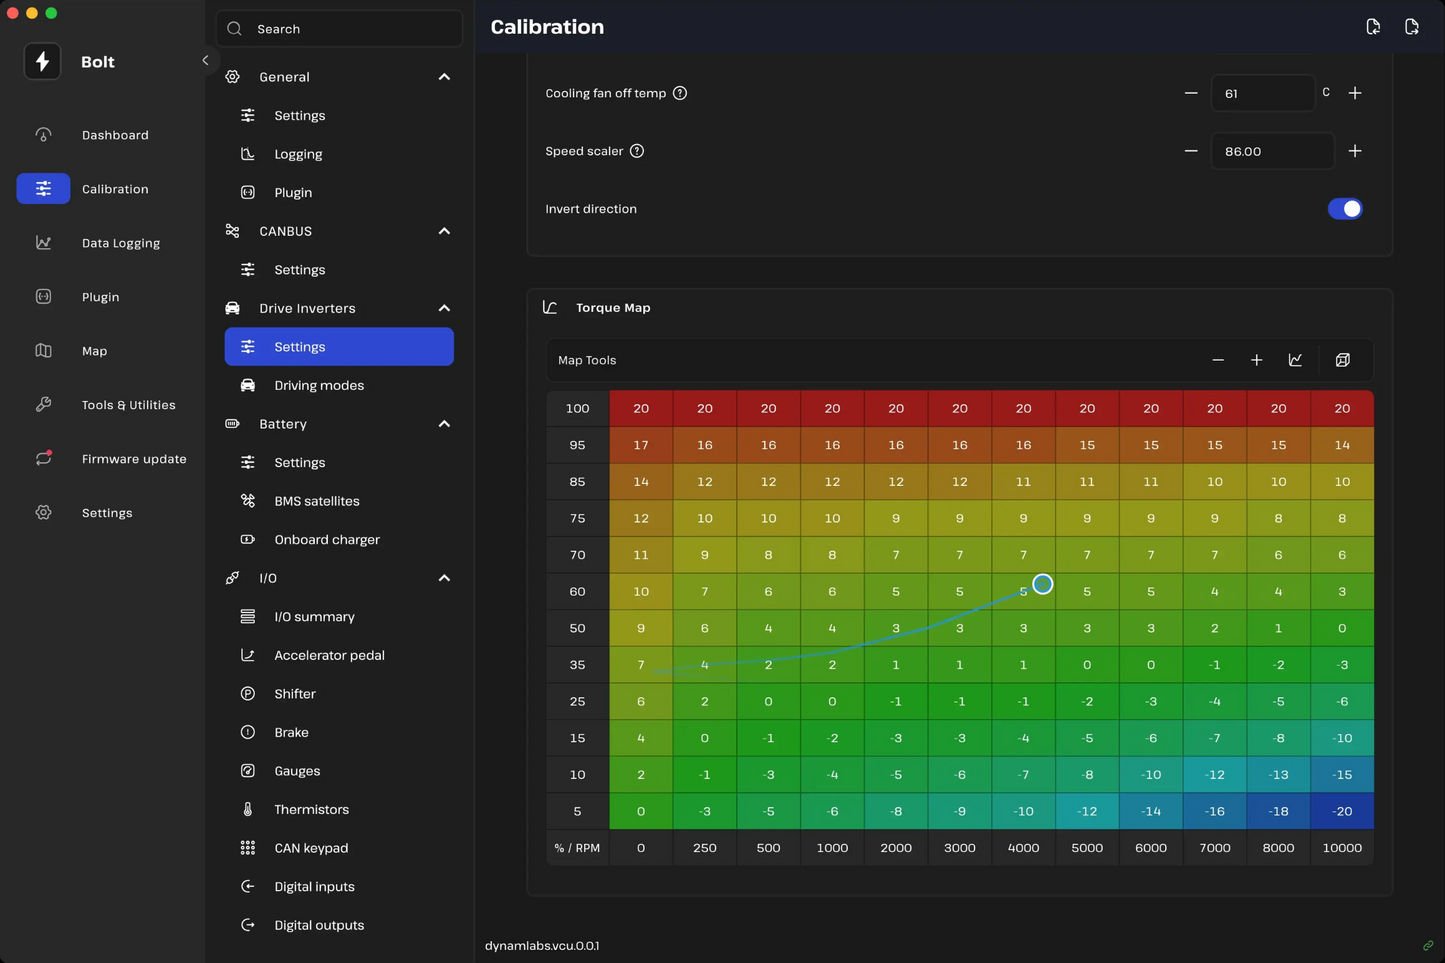The height and width of the screenshot is (963, 1445).
Task: Open the Accelerator pedal settings
Action: pyautogui.click(x=328, y=656)
